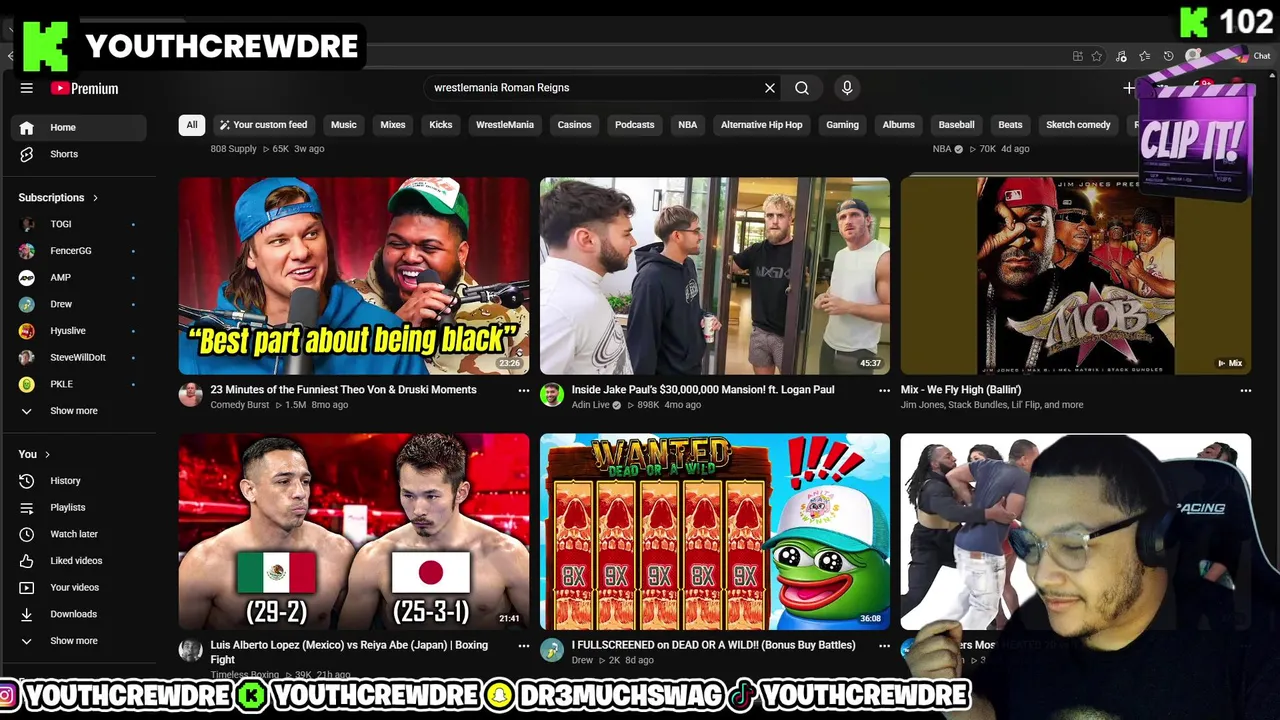The image size is (1280, 720).
Task: Open Theo Von & Druski video thumbnail
Action: point(354,276)
